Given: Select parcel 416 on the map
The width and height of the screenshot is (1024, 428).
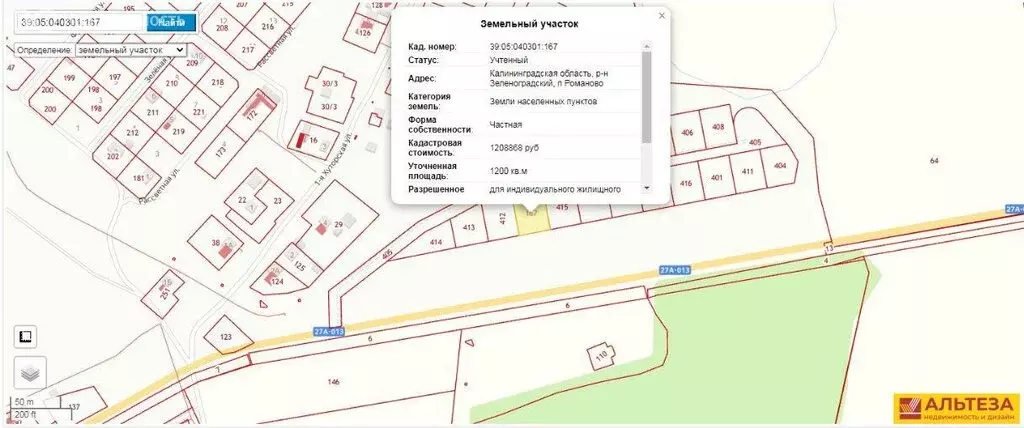Looking at the screenshot, I should [x=686, y=184].
